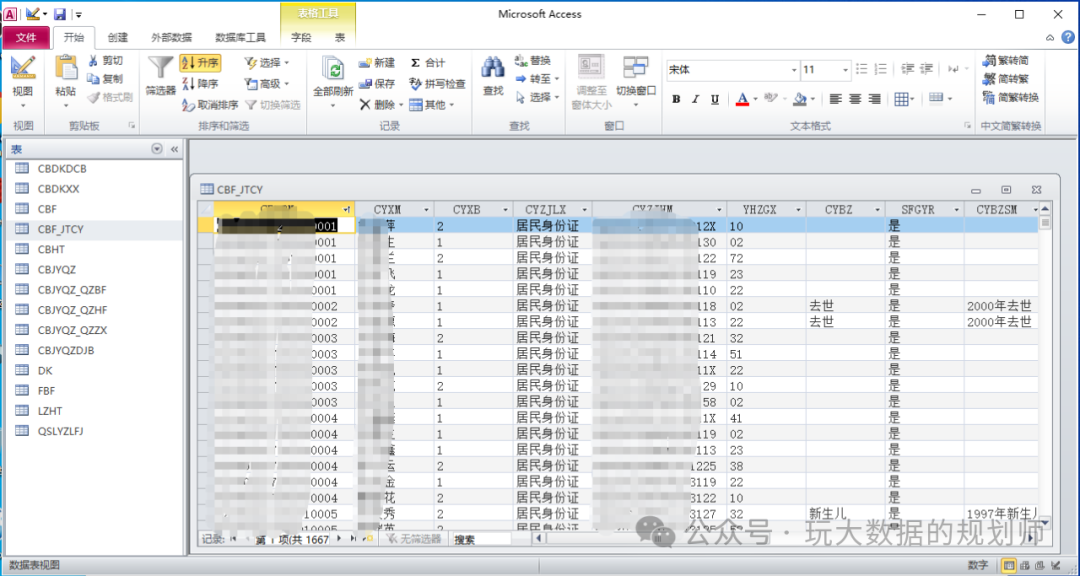Click the datasheet vertical scrollbar down arrow
1080x576 pixels.
1045,524
